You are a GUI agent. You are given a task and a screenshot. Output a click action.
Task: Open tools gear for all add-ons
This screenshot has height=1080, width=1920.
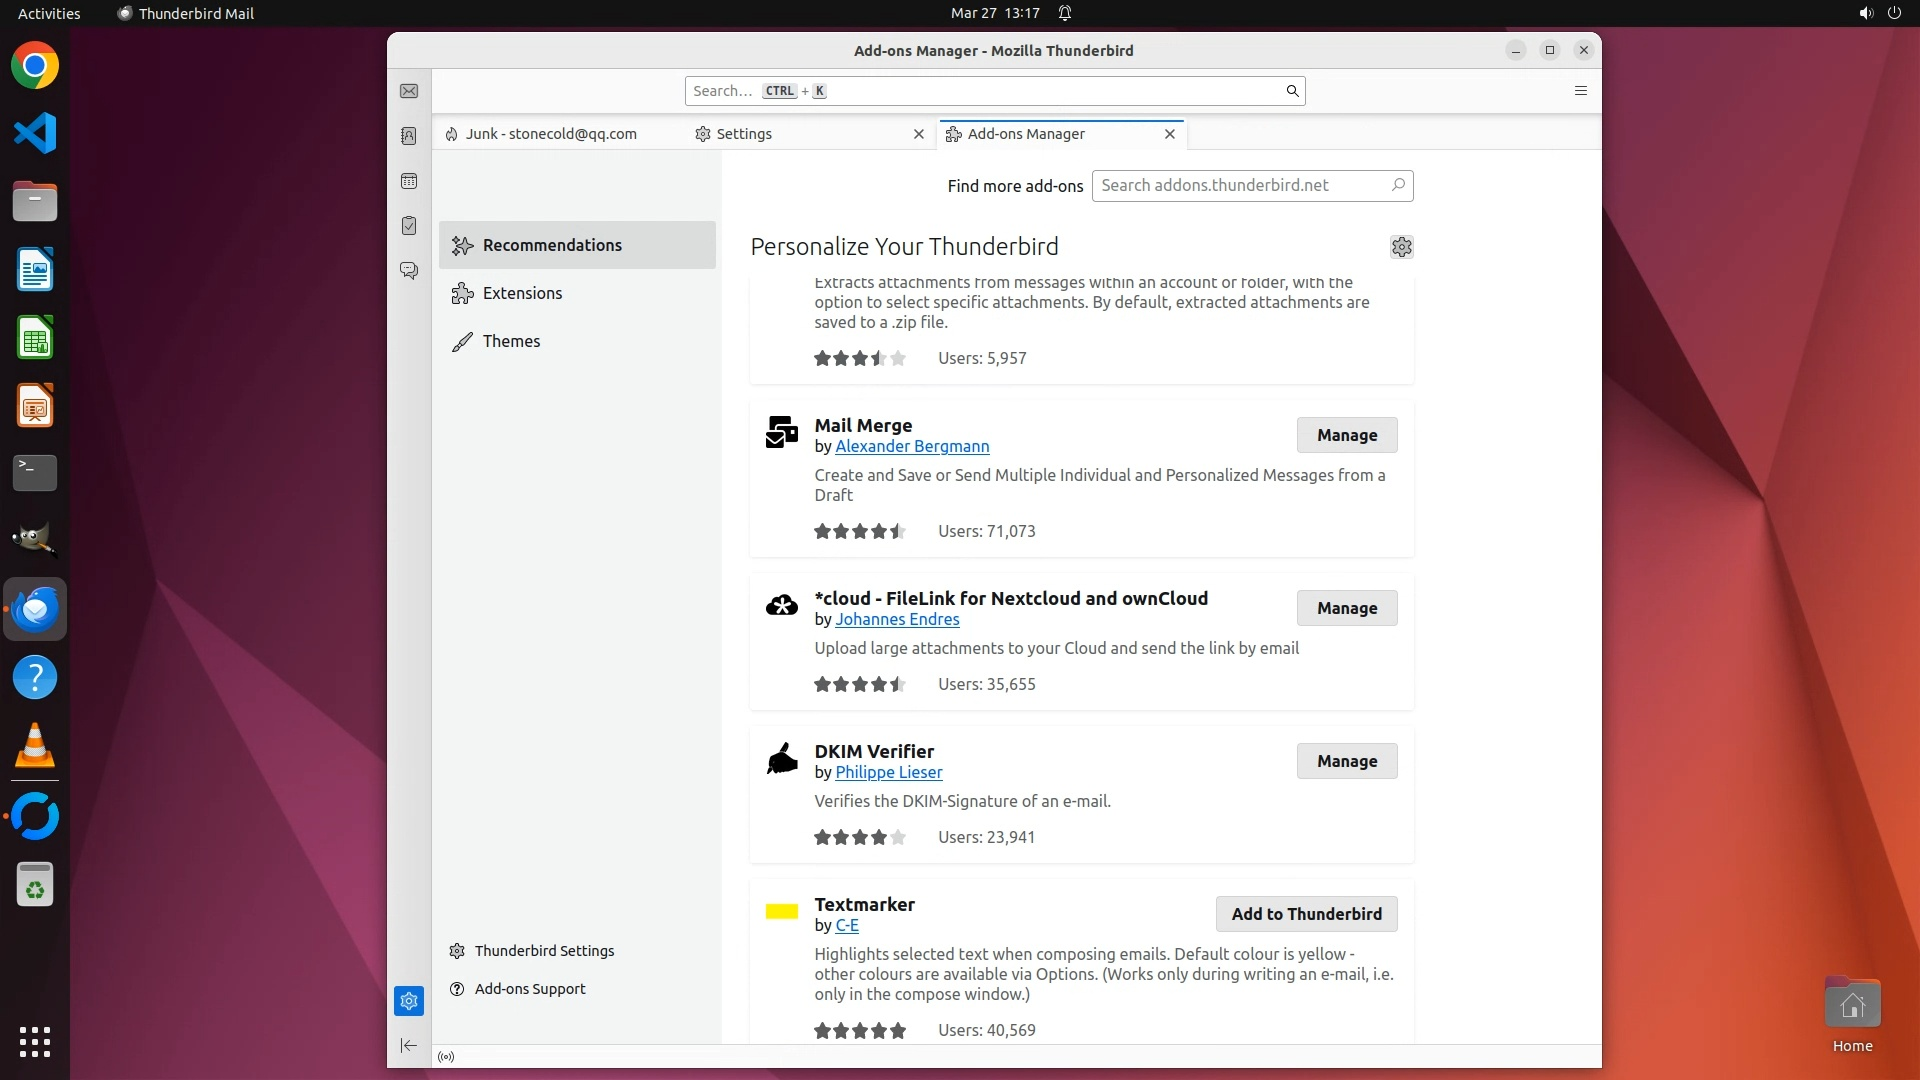pos(1402,247)
